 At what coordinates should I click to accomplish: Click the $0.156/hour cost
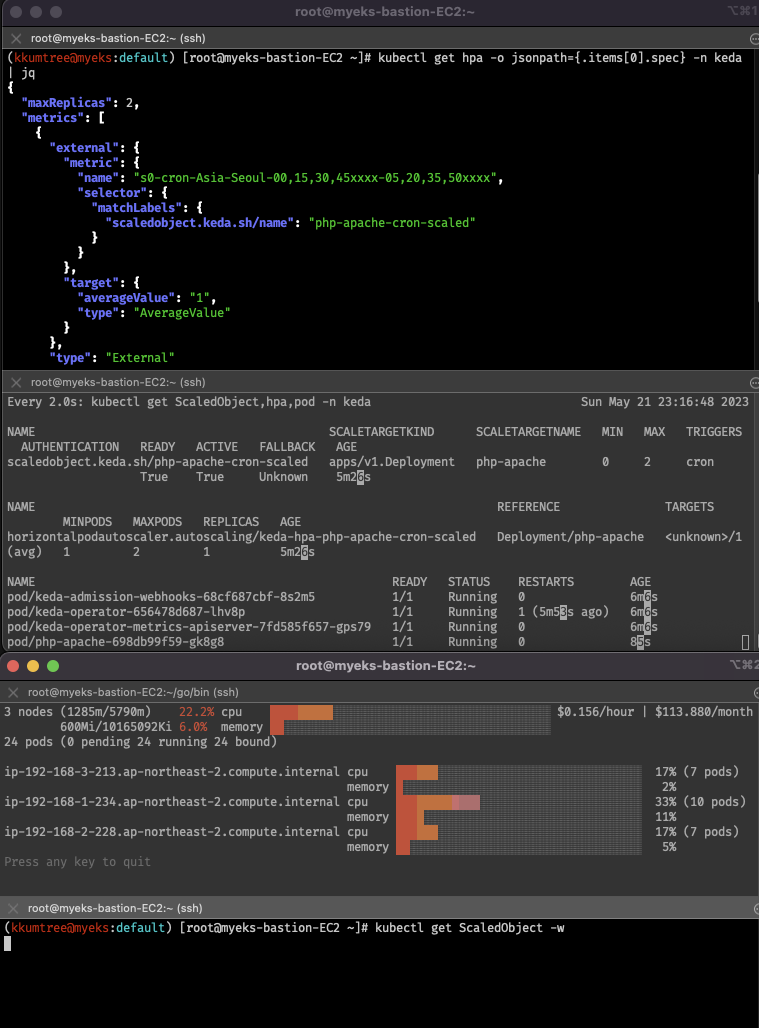[596, 712]
